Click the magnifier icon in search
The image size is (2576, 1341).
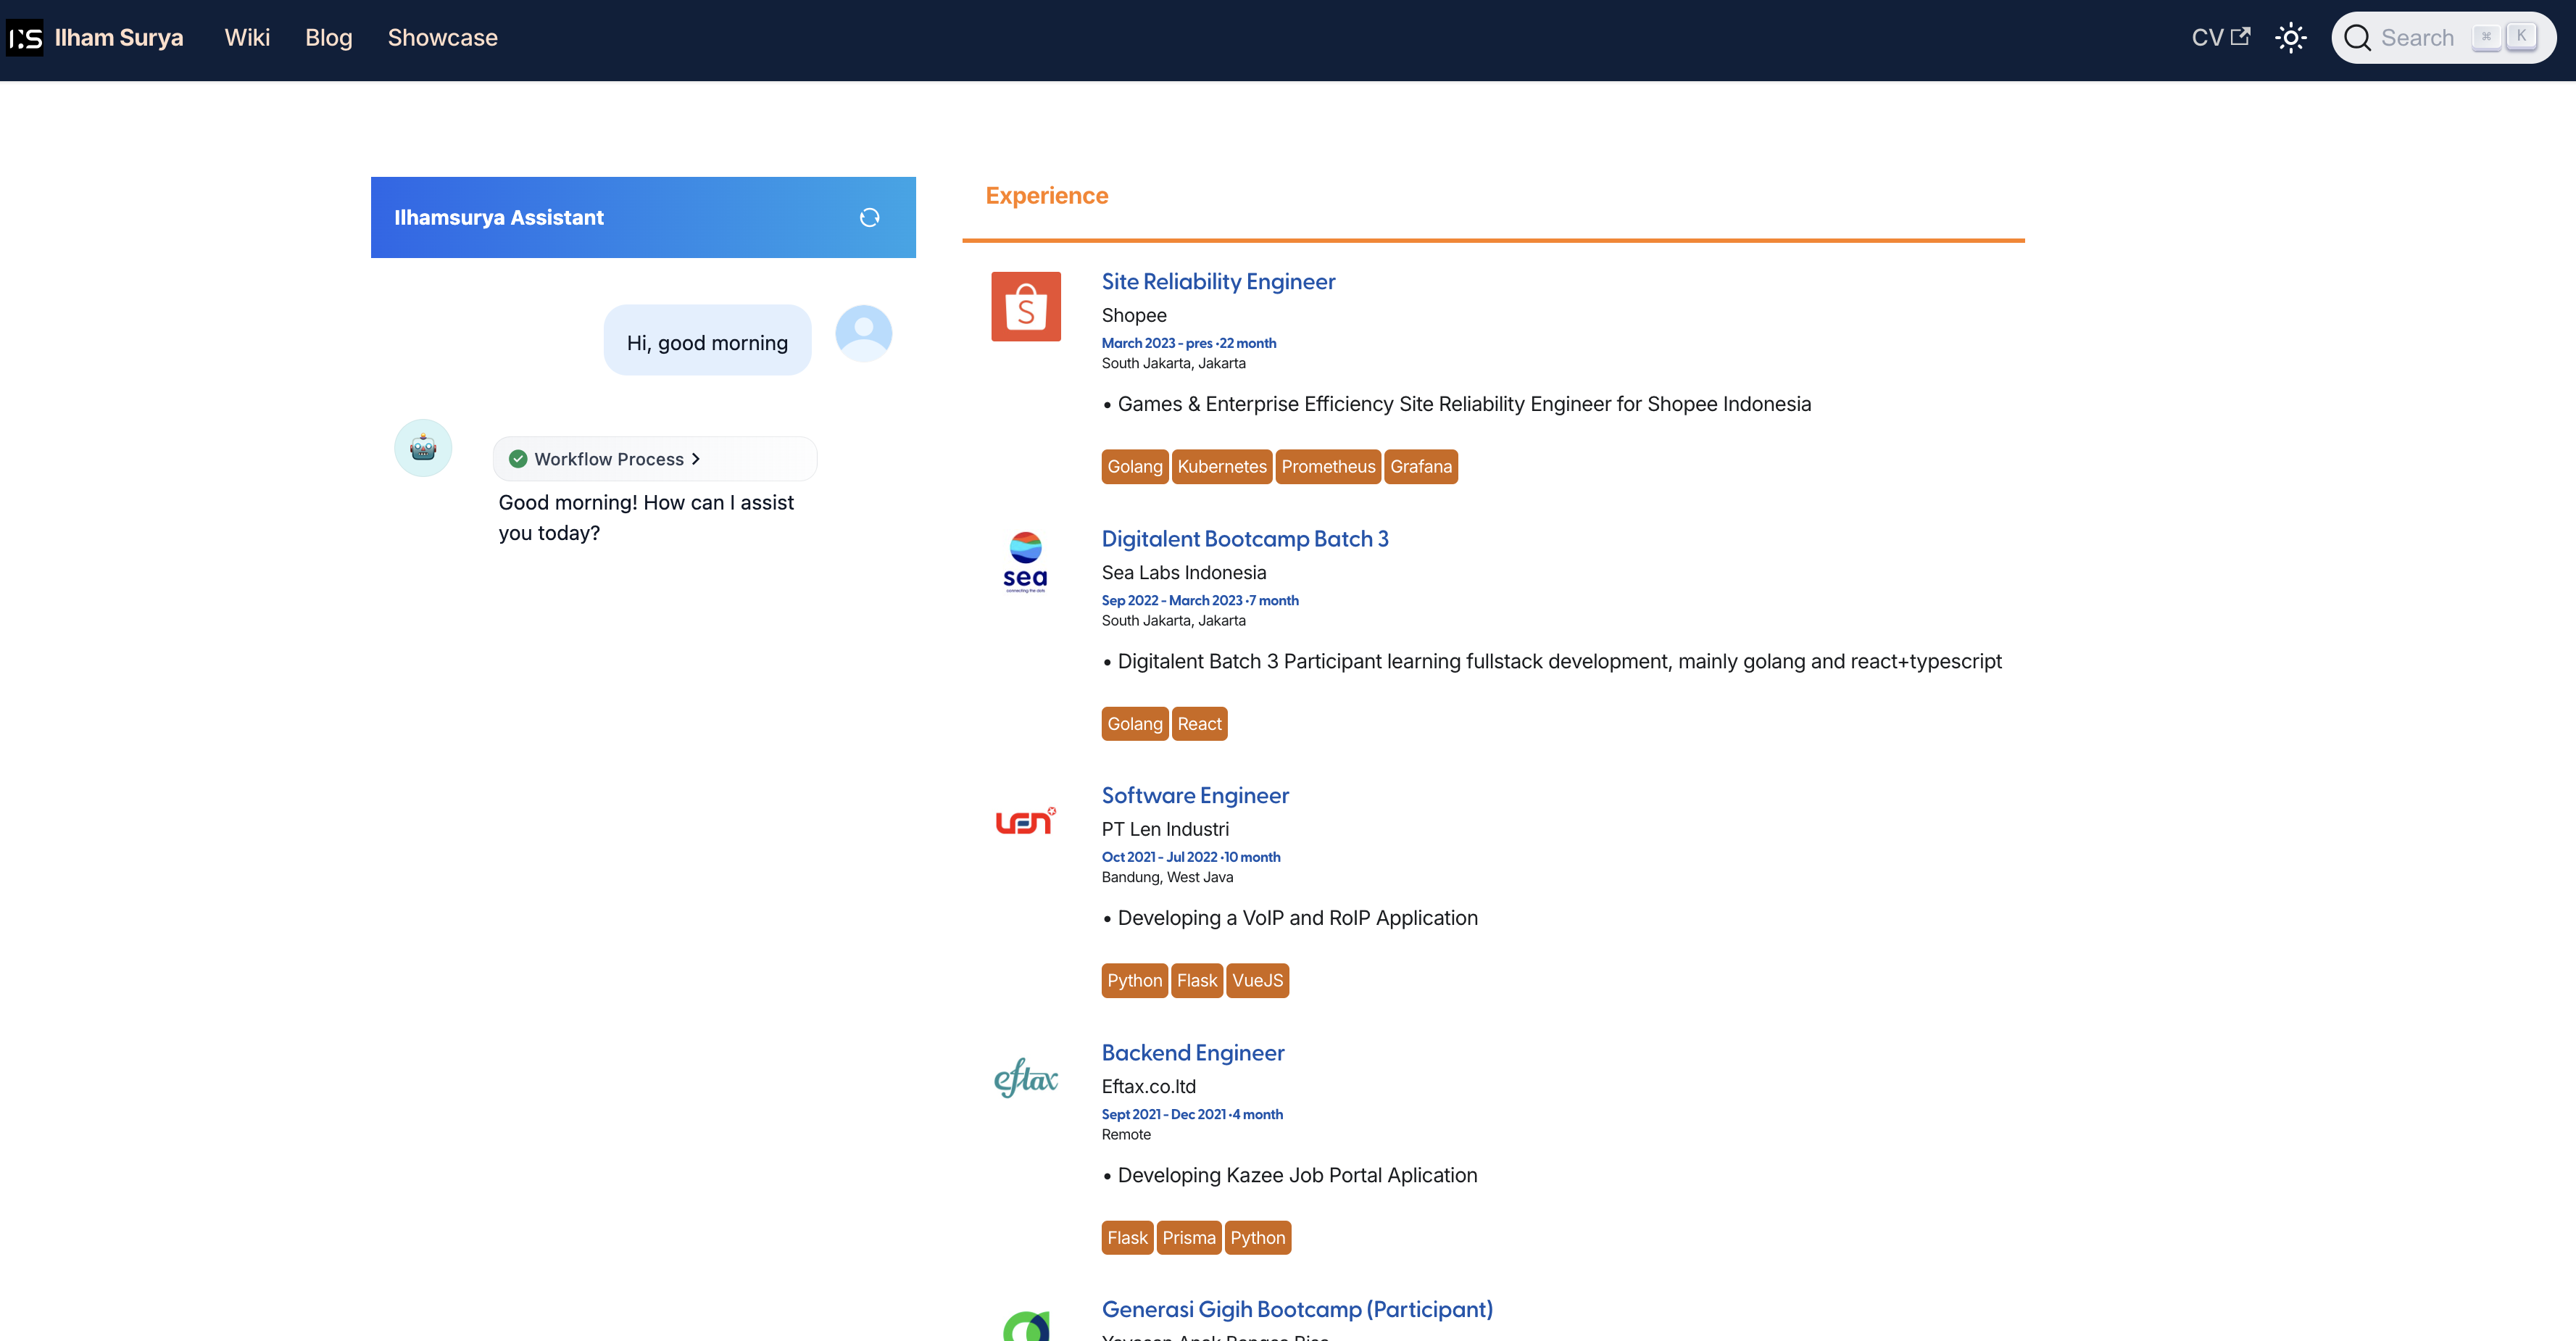[x=2358, y=38]
